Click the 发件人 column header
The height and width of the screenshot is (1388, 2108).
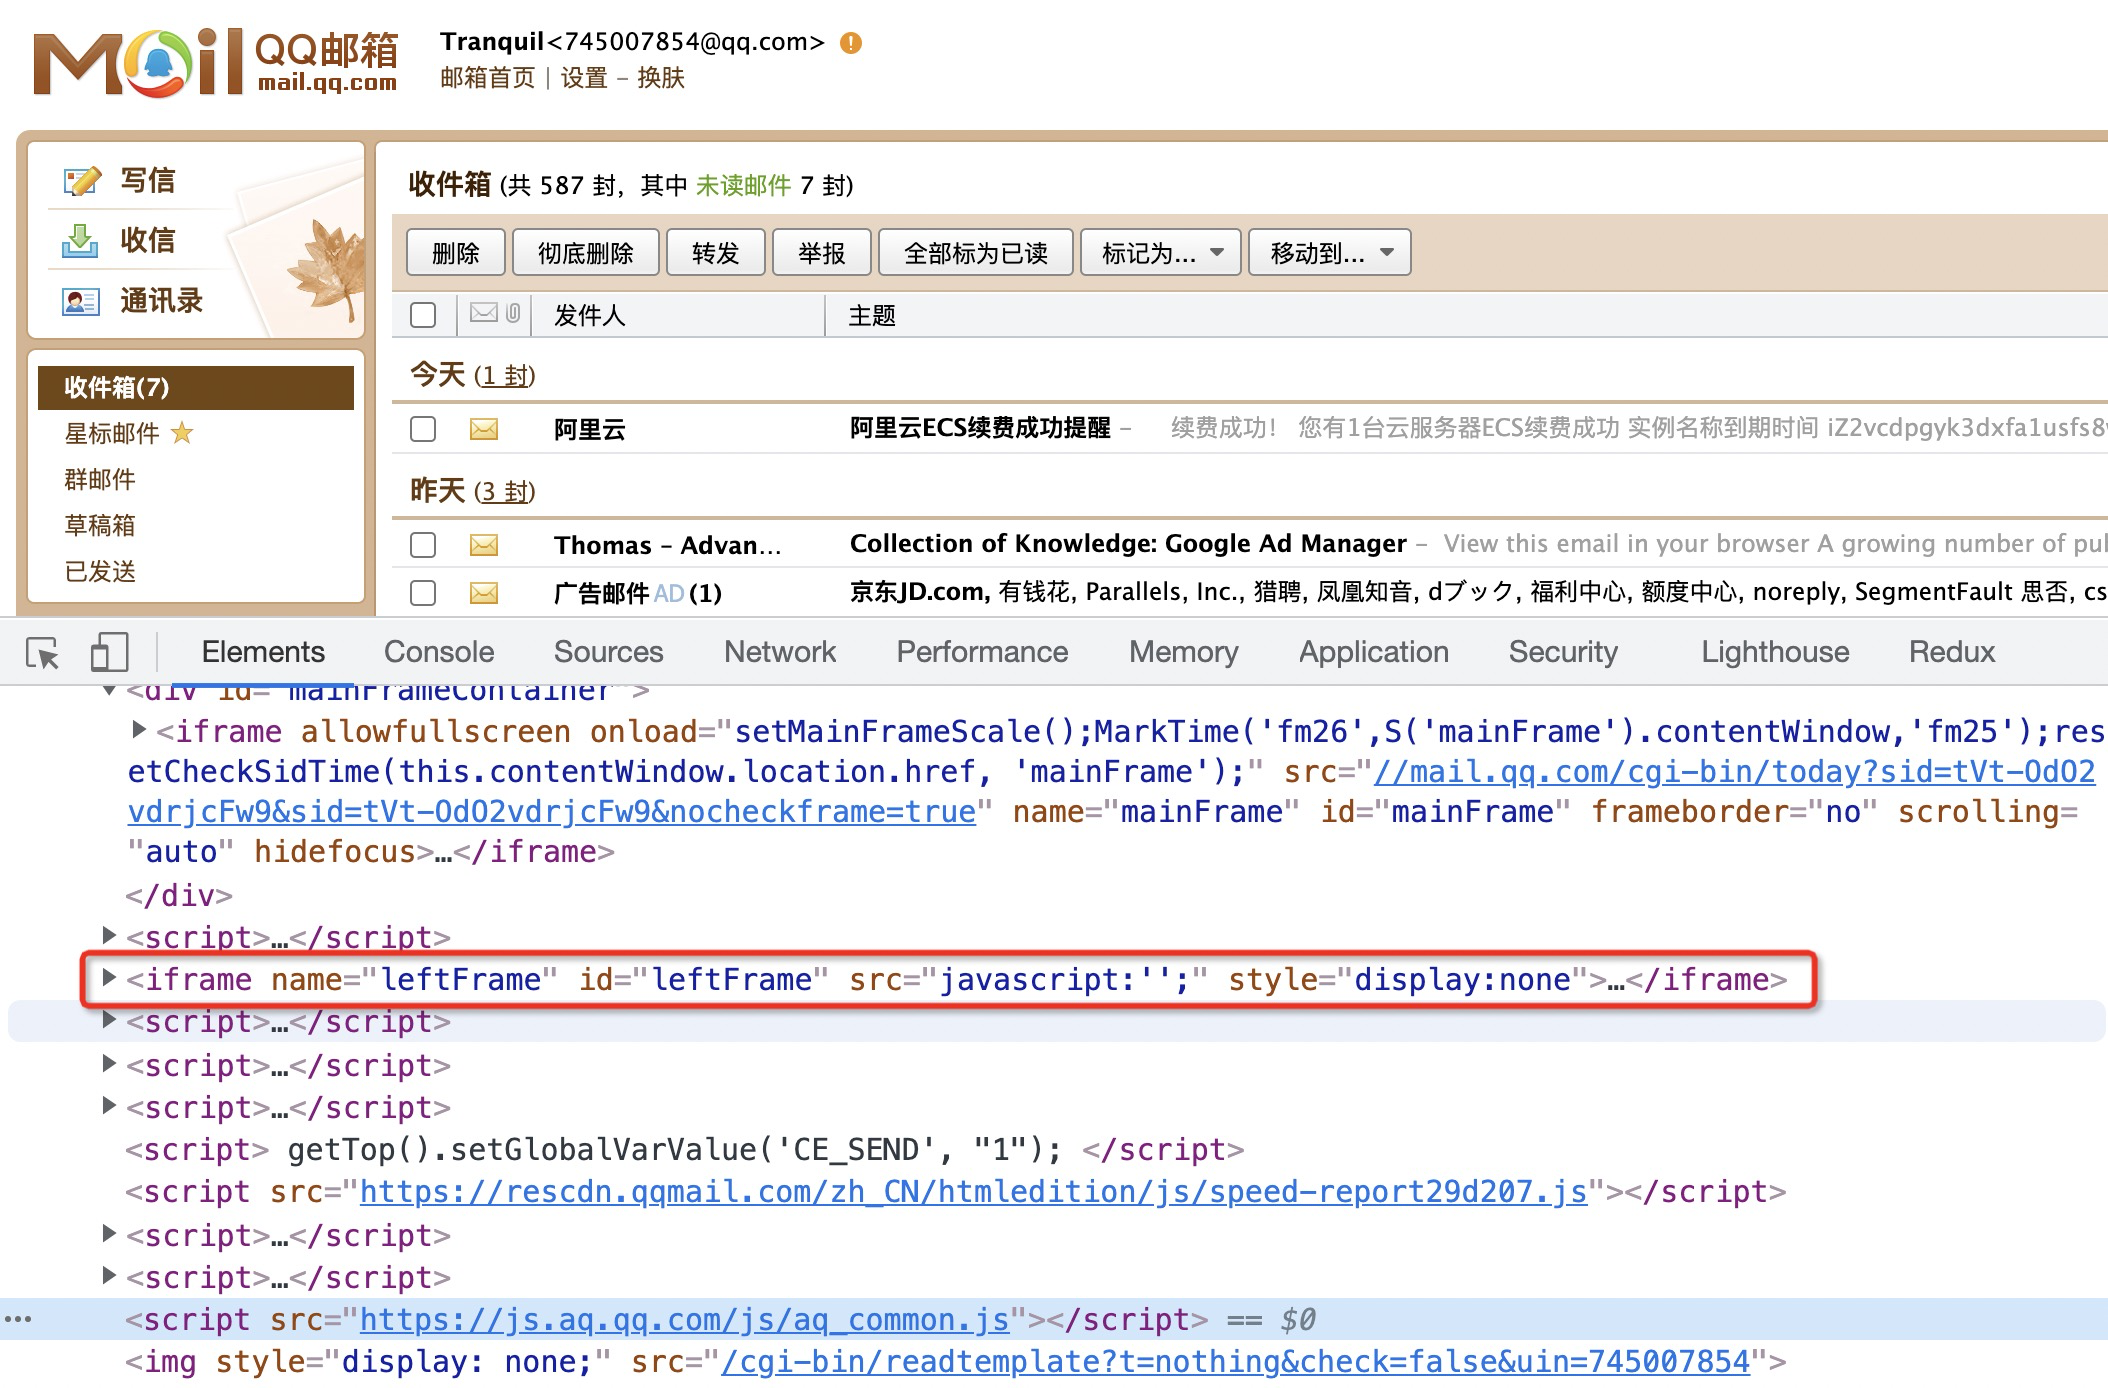(x=590, y=316)
